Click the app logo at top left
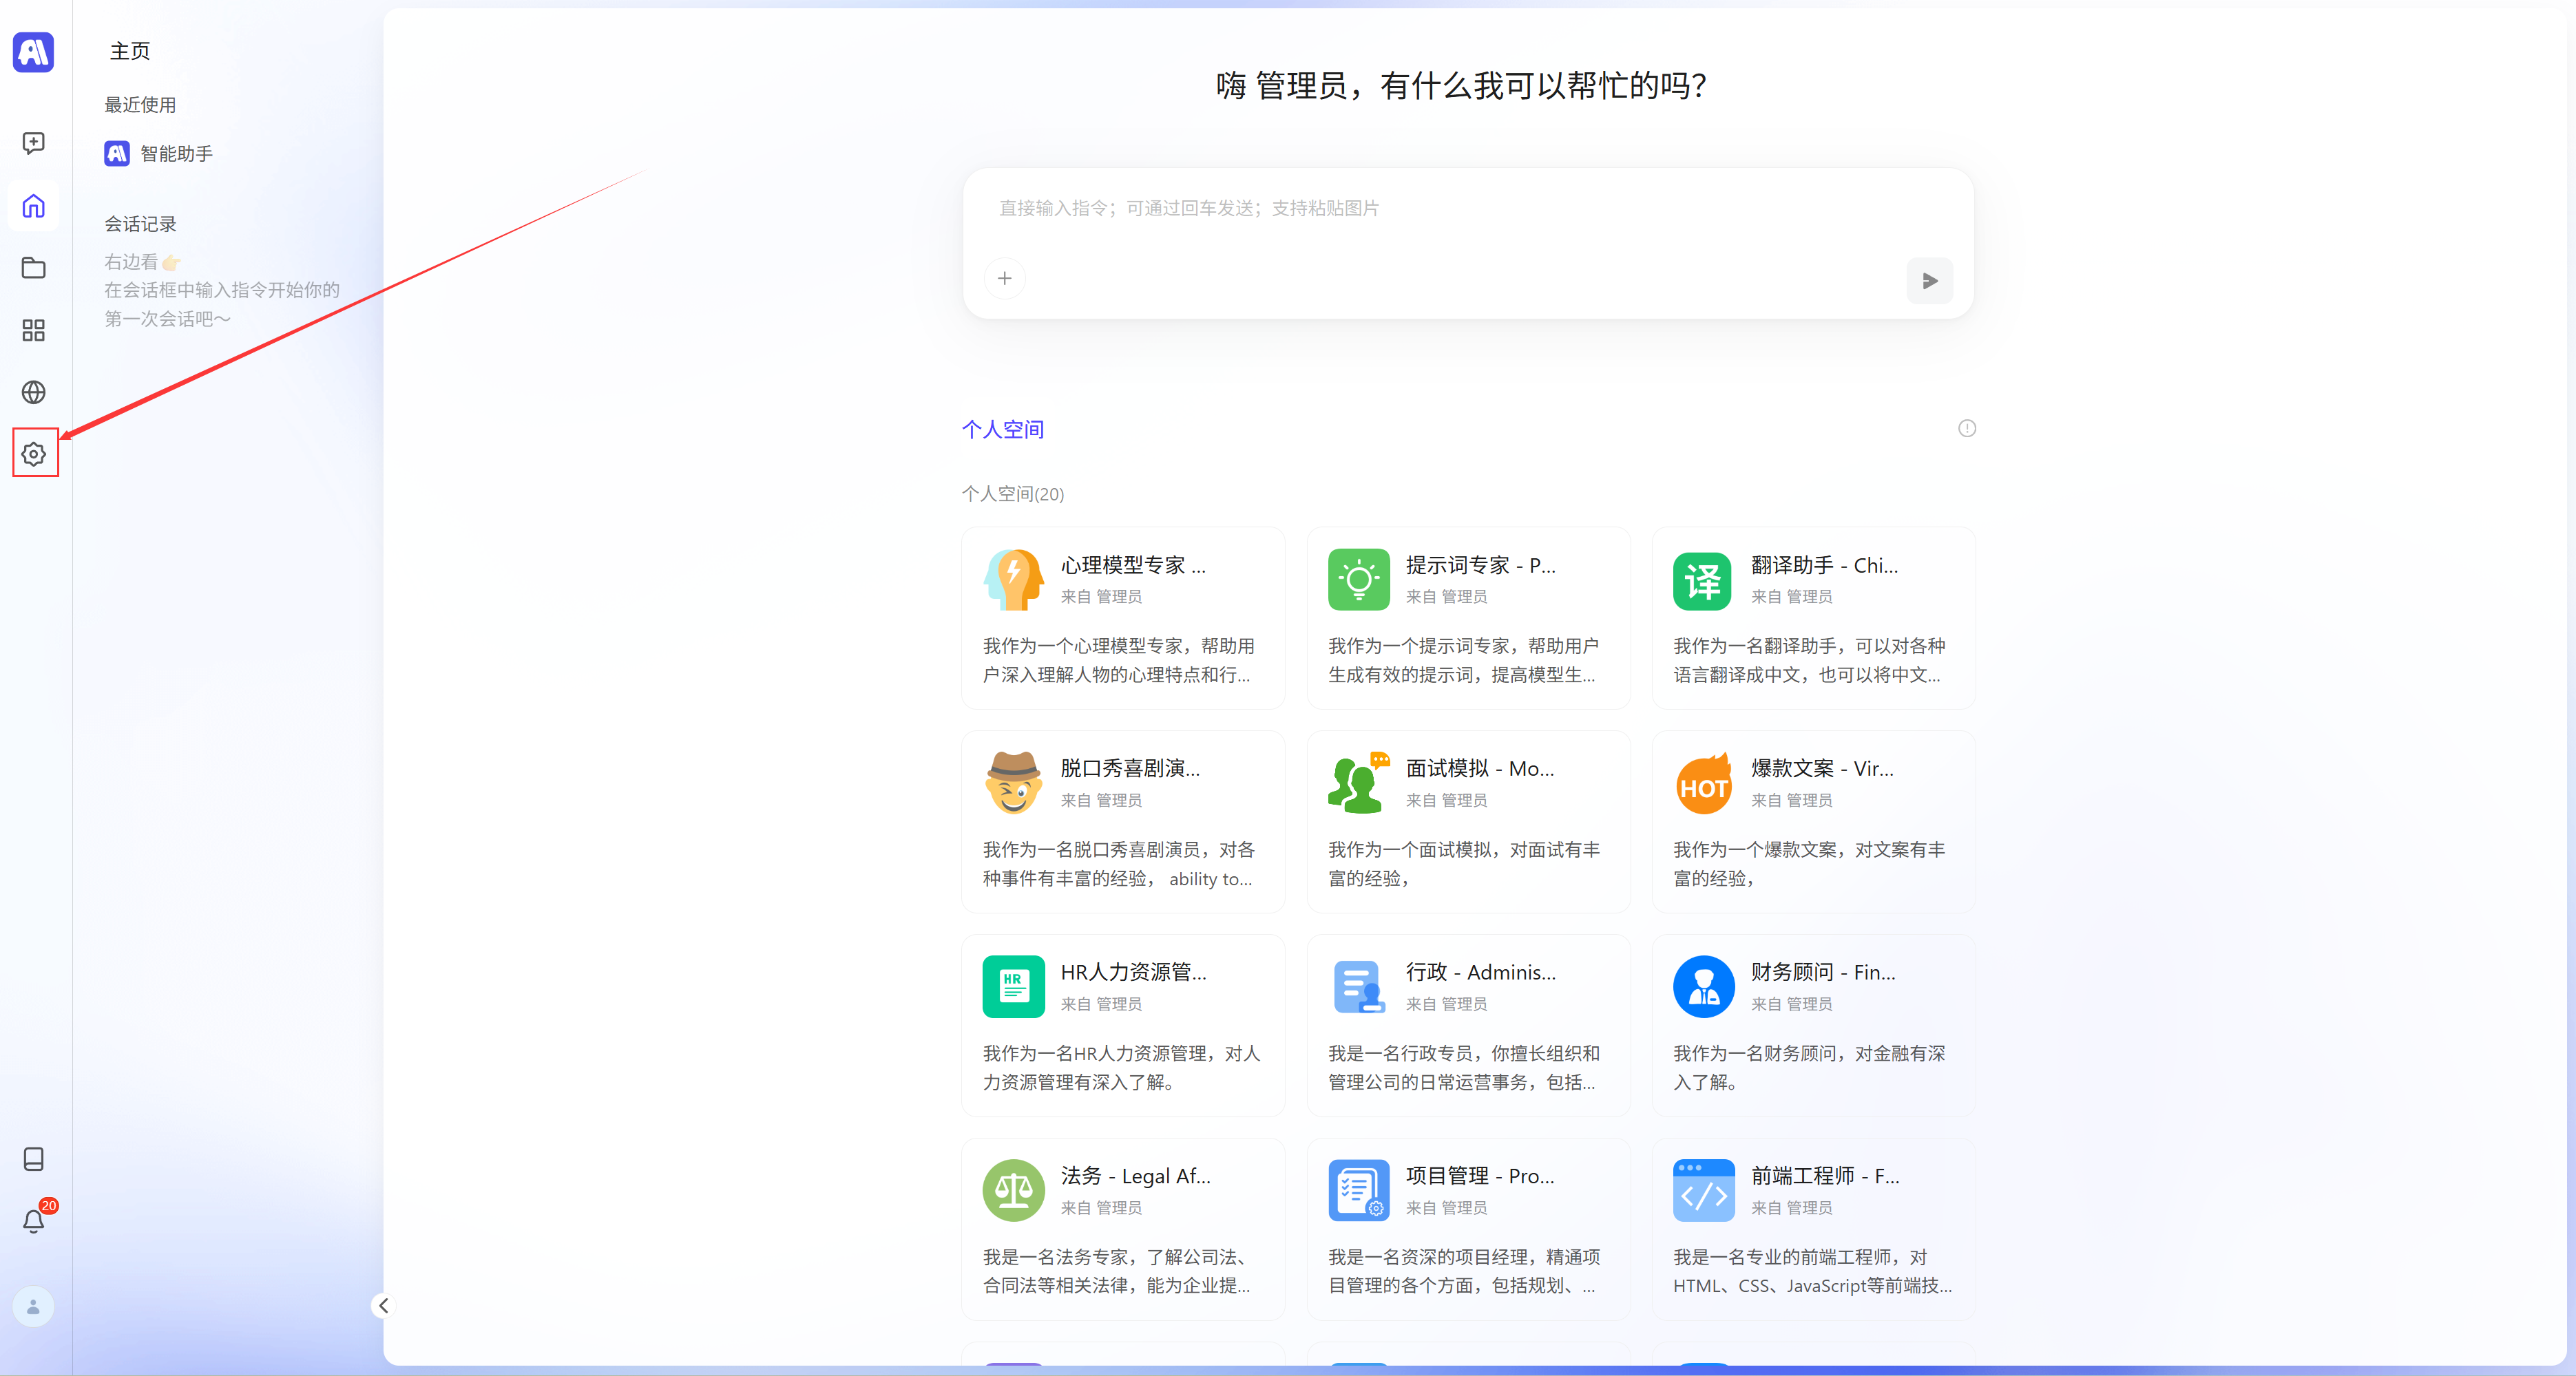The height and width of the screenshot is (1376, 2576). (x=34, y=52)
